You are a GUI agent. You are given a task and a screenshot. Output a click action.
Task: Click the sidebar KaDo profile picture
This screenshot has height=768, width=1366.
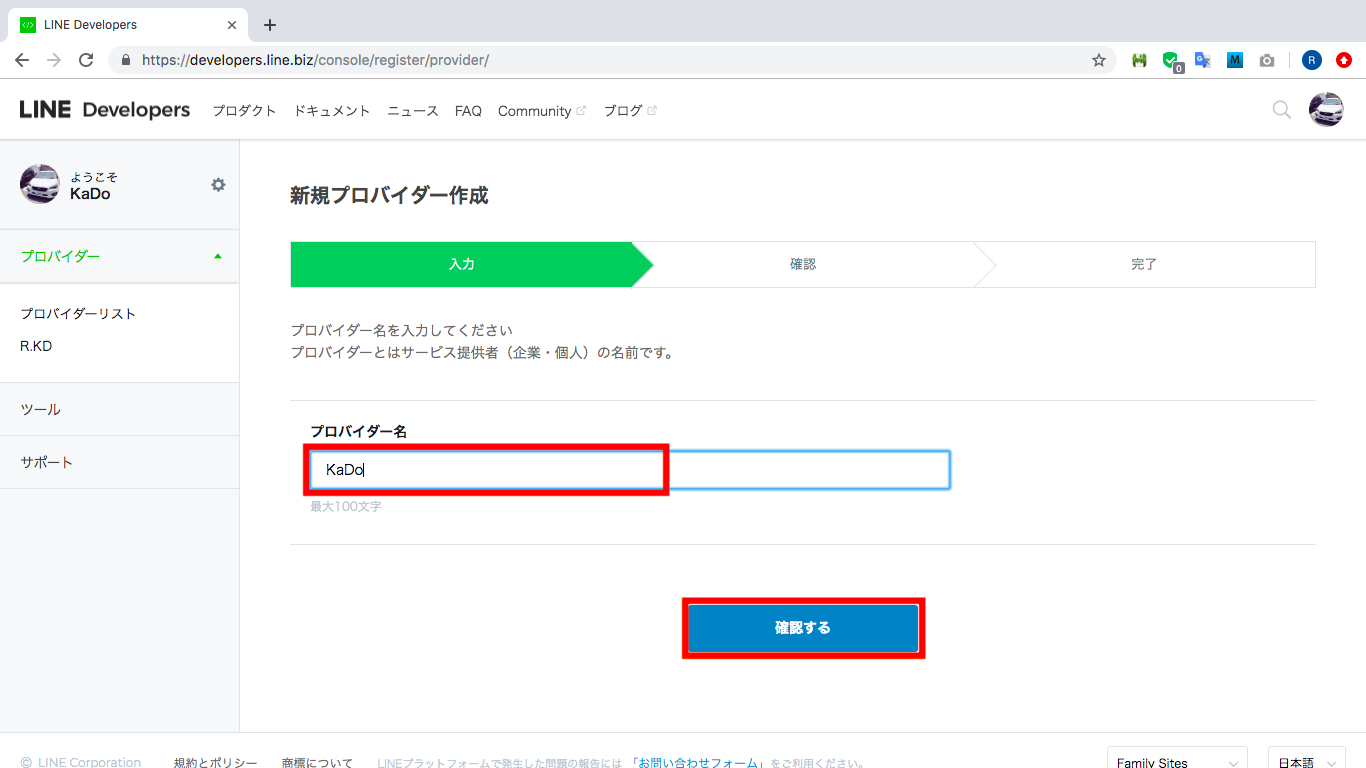coord(40,184)
